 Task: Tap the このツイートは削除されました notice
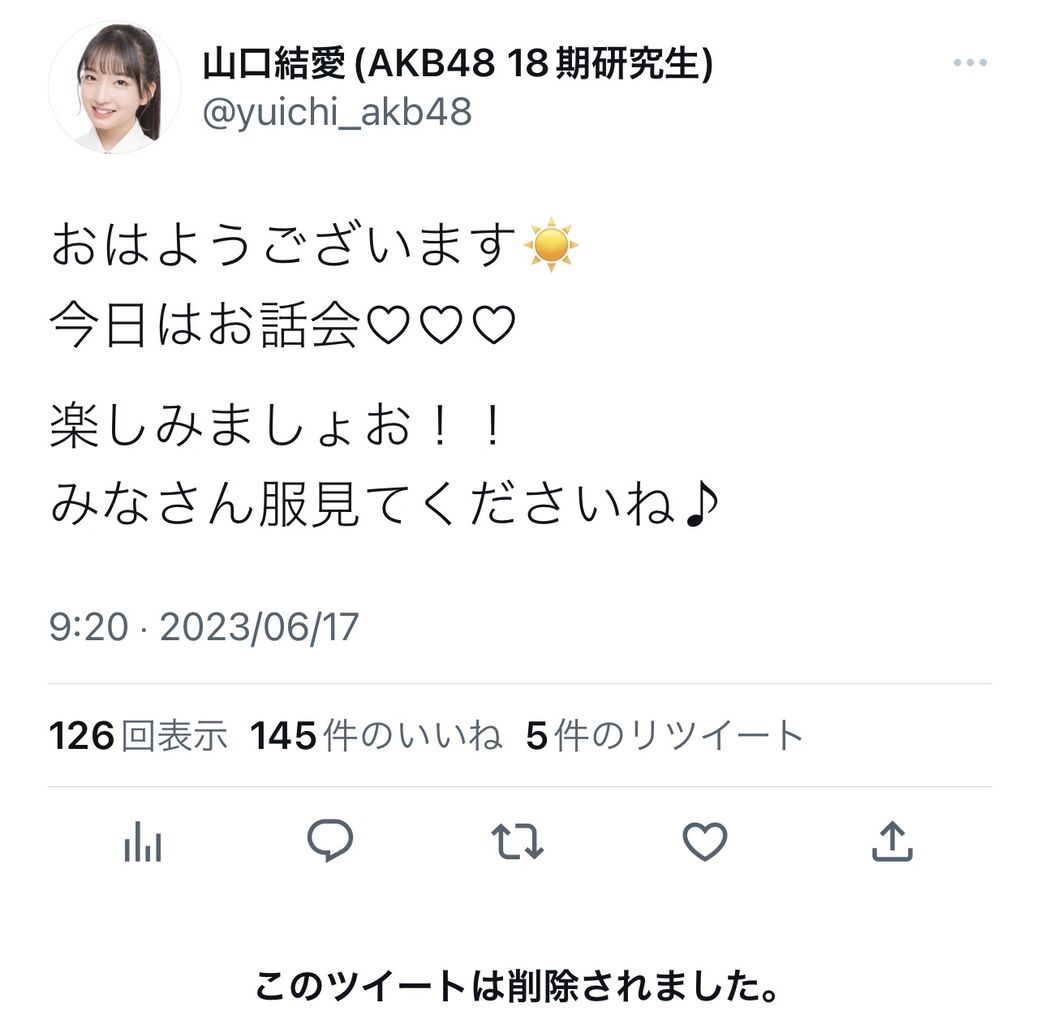518,985
